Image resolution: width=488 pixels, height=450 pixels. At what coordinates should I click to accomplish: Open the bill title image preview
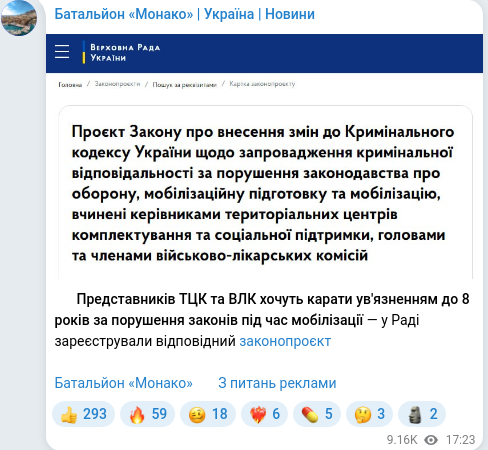click(x=264, y=156)
